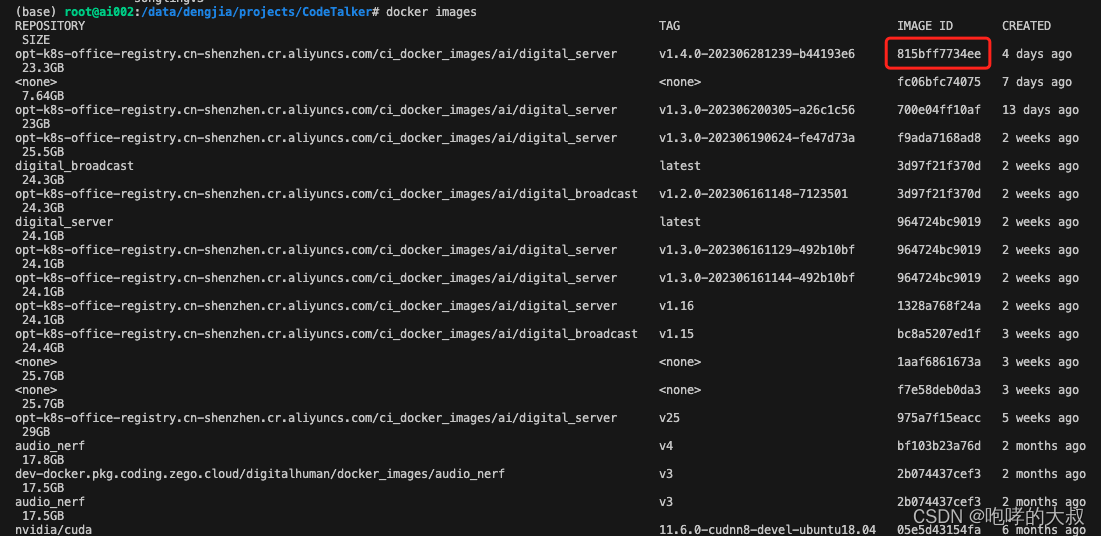Click the CREATED column header

[1026, 26]
